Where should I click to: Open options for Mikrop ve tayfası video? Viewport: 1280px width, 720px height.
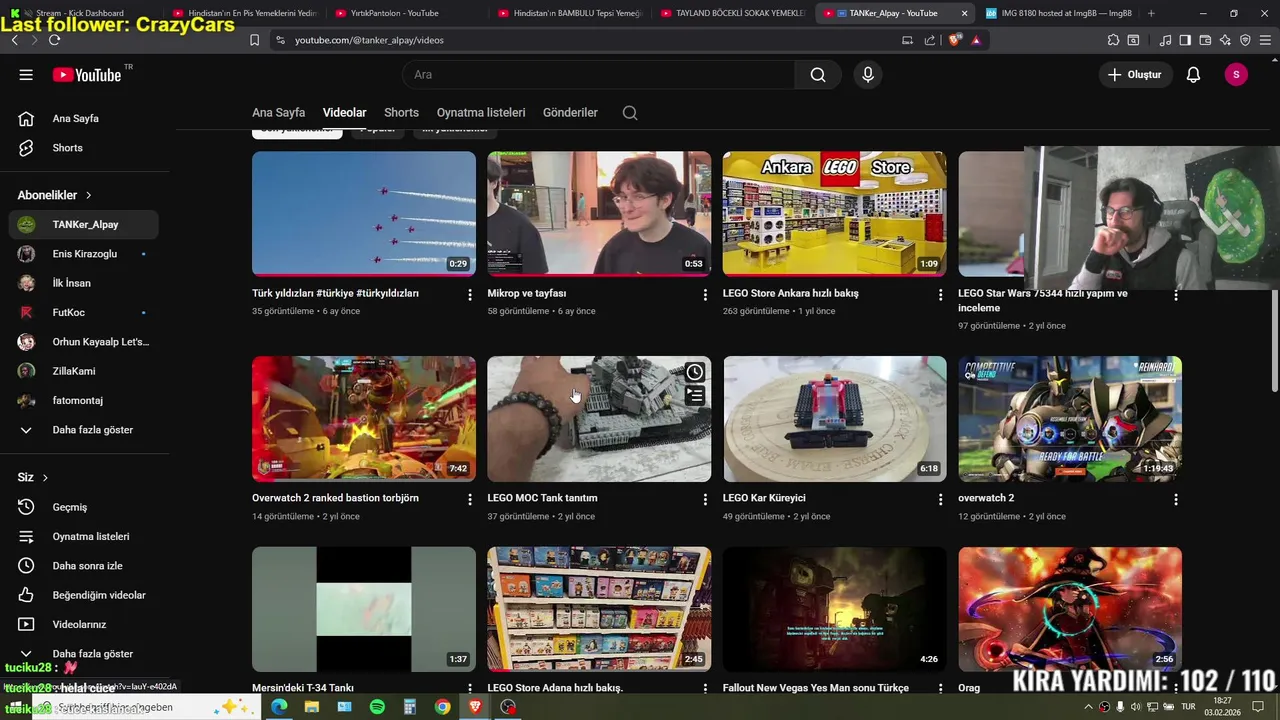click(705, 295)
